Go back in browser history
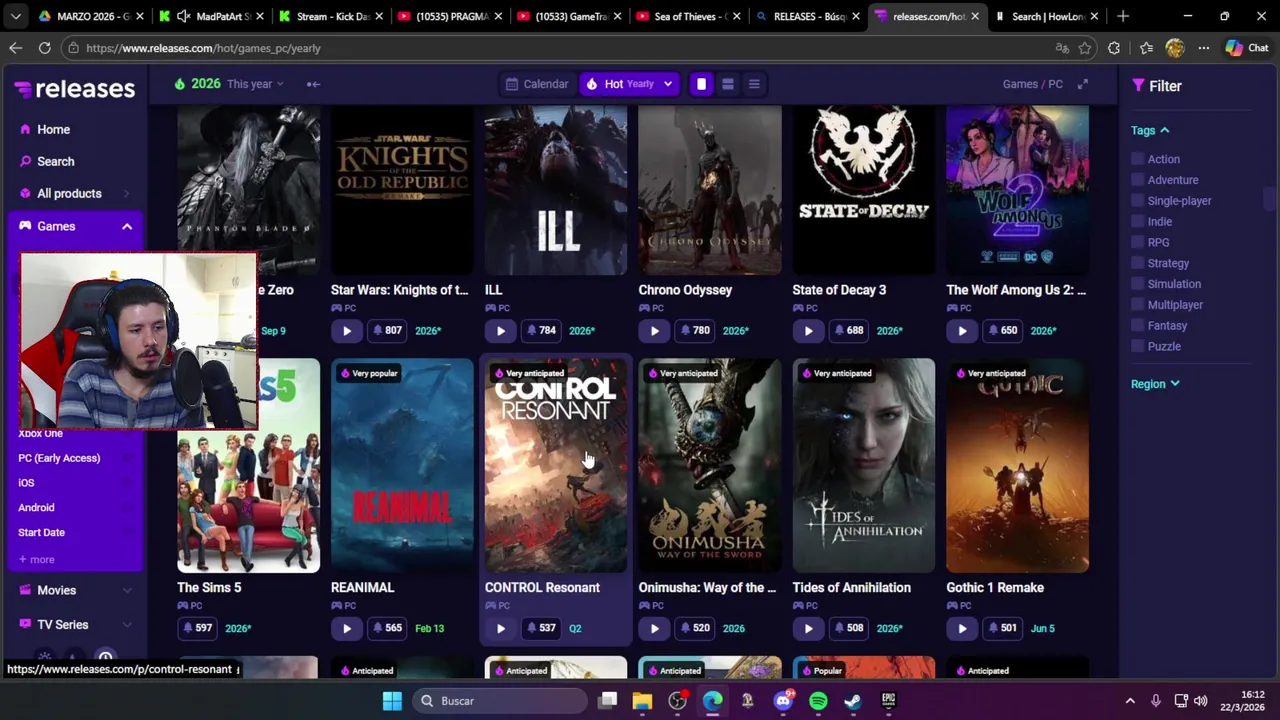1280x720 pixels. [x=15, y=48]
